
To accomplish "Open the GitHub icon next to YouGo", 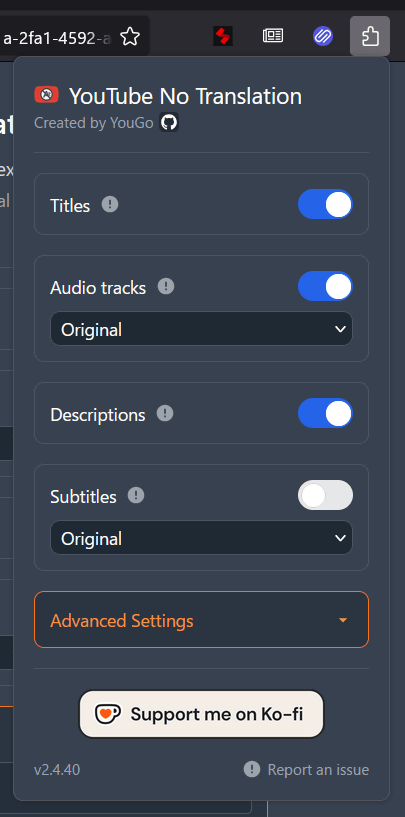I will pos(169,122).
